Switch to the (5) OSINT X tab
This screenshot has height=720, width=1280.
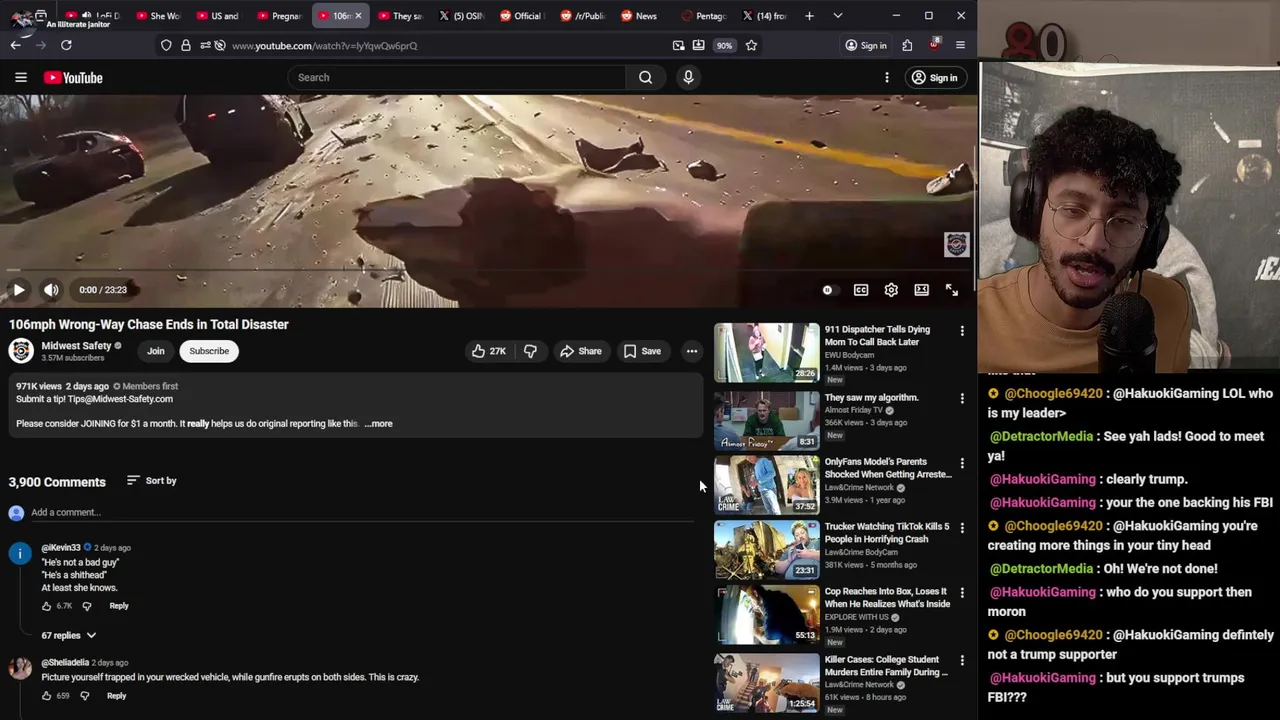460,16
